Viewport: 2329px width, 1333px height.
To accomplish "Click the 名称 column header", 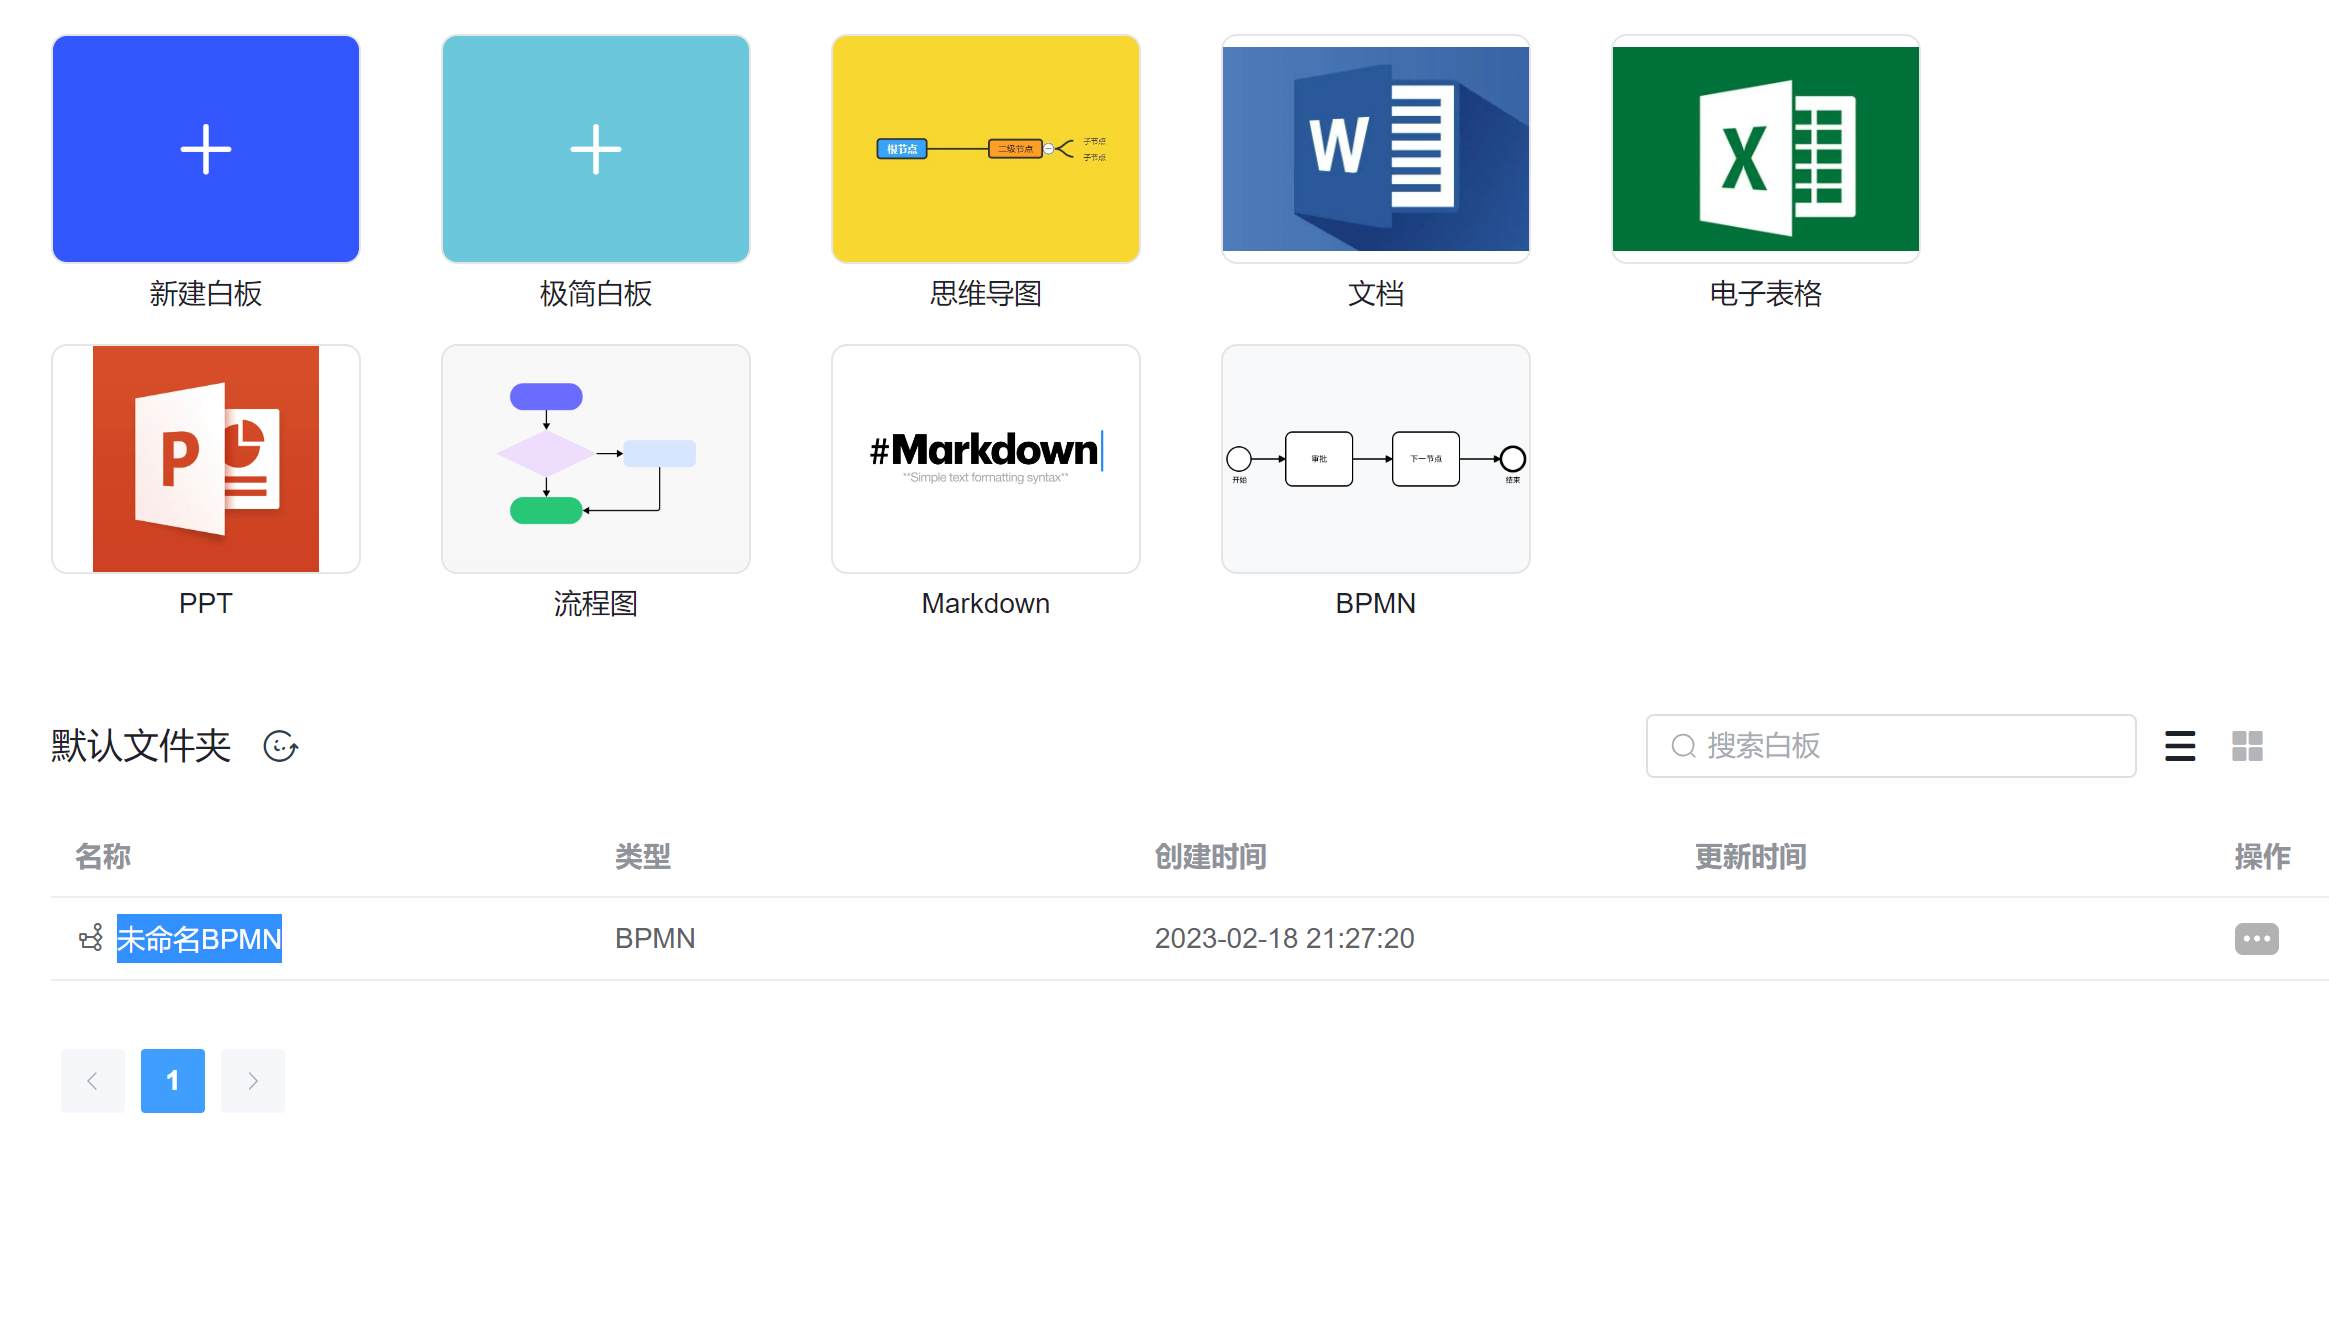I will tap(103, 857).
